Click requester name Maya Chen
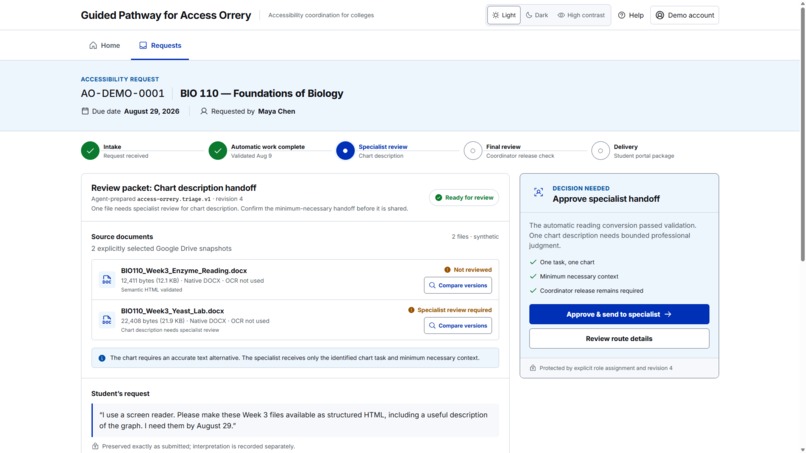The height and width of the screenshot is (453, 806). pos(277,111)
